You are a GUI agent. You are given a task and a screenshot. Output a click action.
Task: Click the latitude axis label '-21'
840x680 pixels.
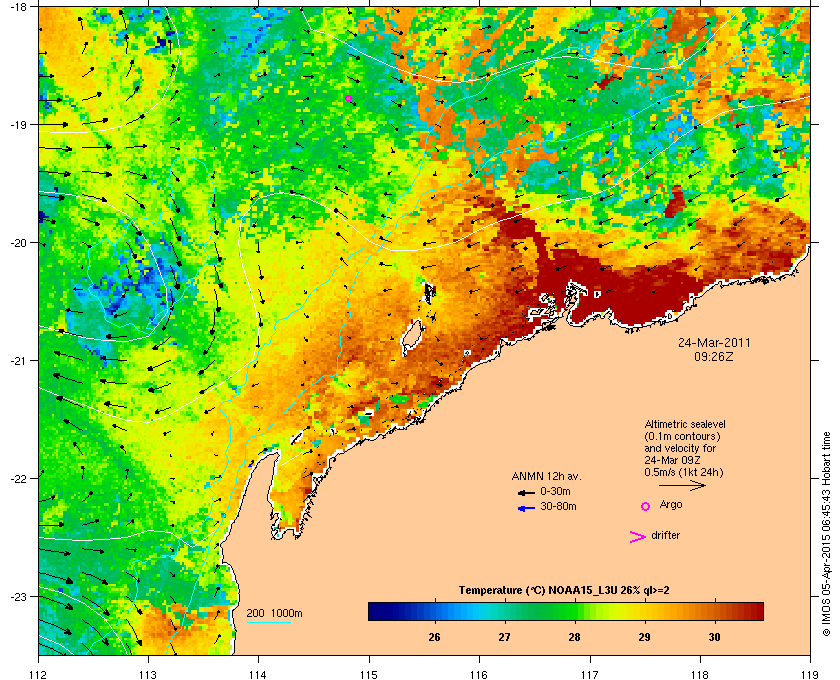(x=18, y=361)
